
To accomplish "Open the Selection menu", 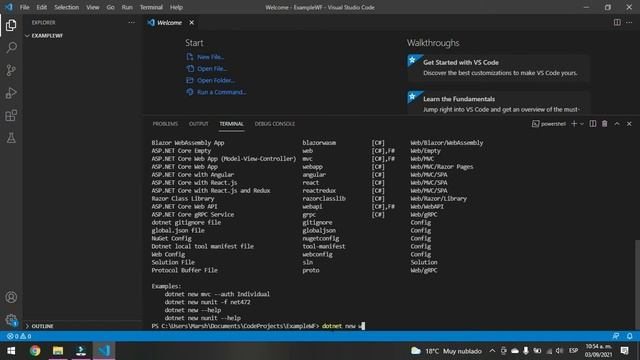I will (67, 7).
